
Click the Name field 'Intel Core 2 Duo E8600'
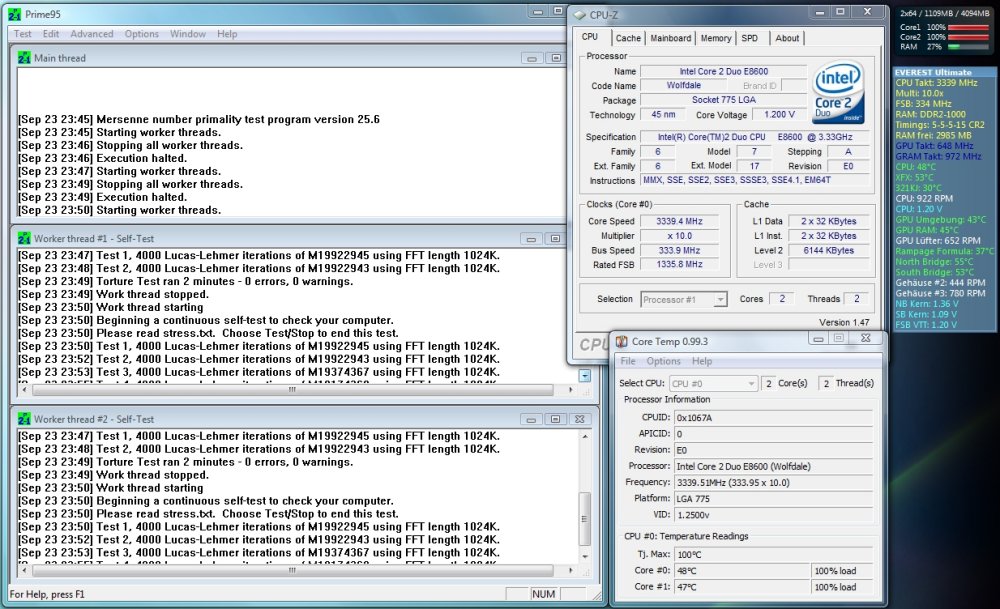point(724,71)
